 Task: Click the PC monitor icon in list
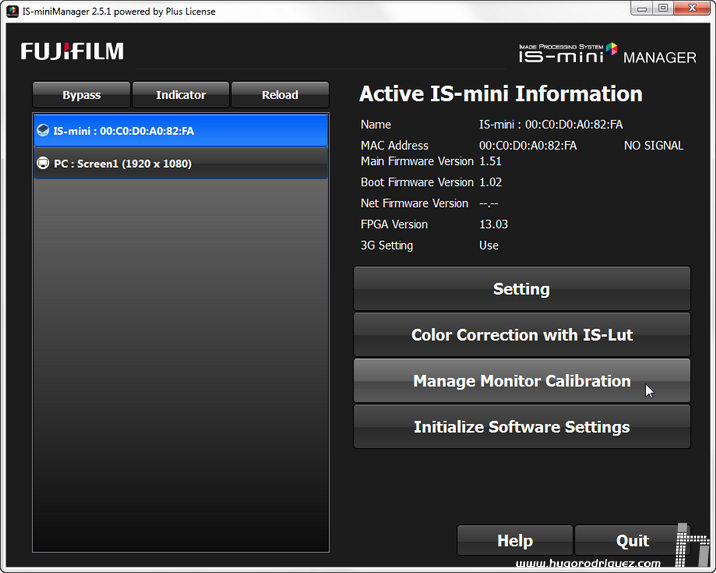tap(43, 163)
